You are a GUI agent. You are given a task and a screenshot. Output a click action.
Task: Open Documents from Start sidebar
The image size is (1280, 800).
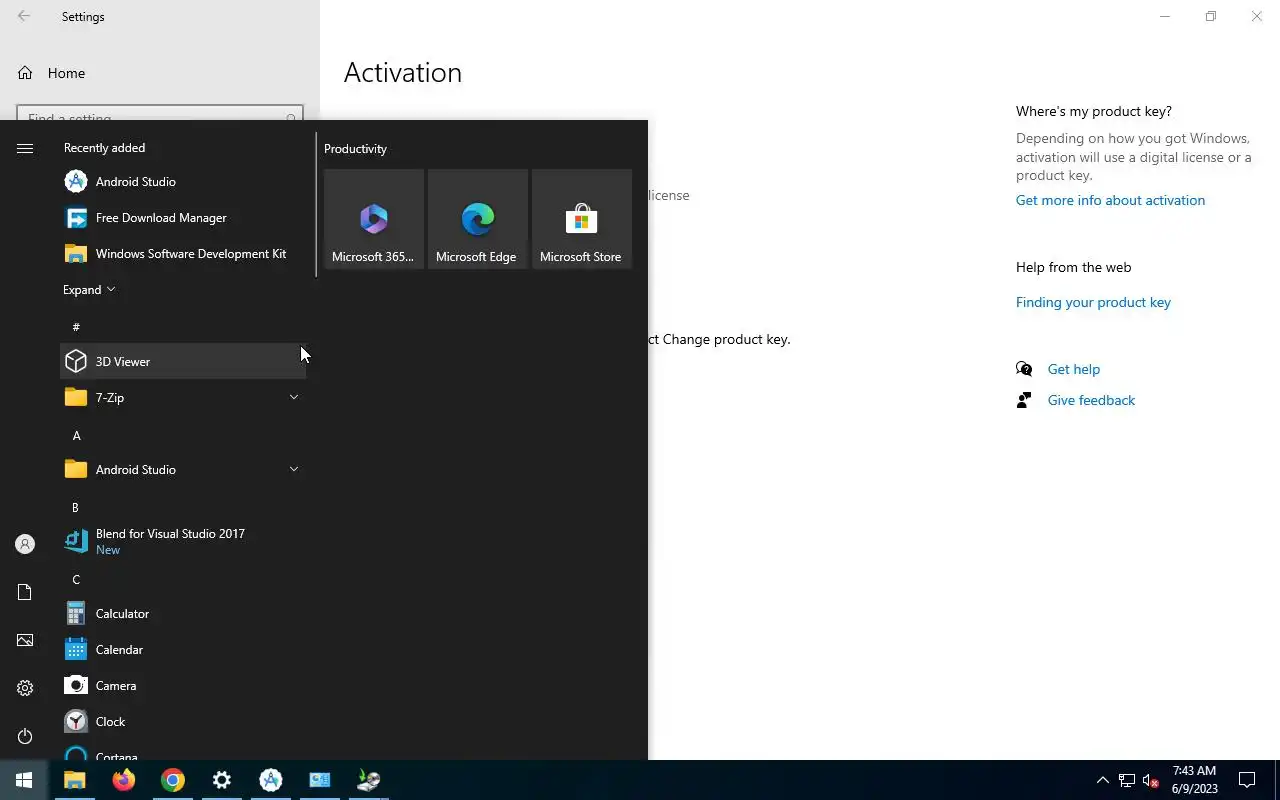(x=25, y=592)
